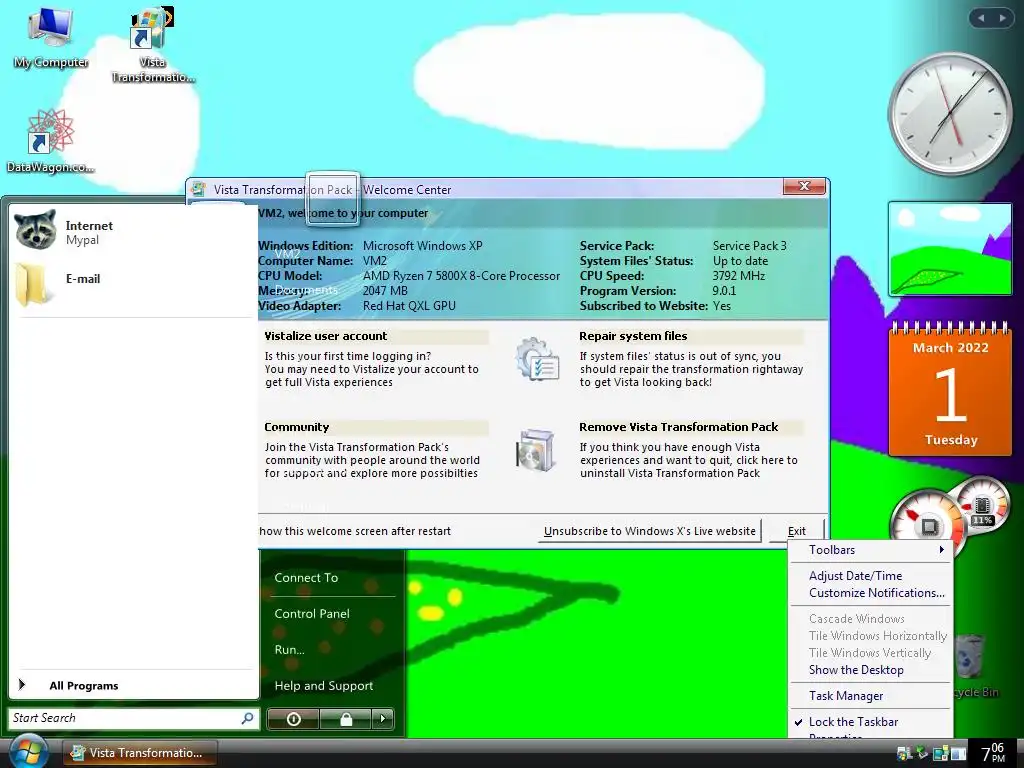The image size is (1024, 768).
Task: Click Repair system files heading
Action: 633,336
